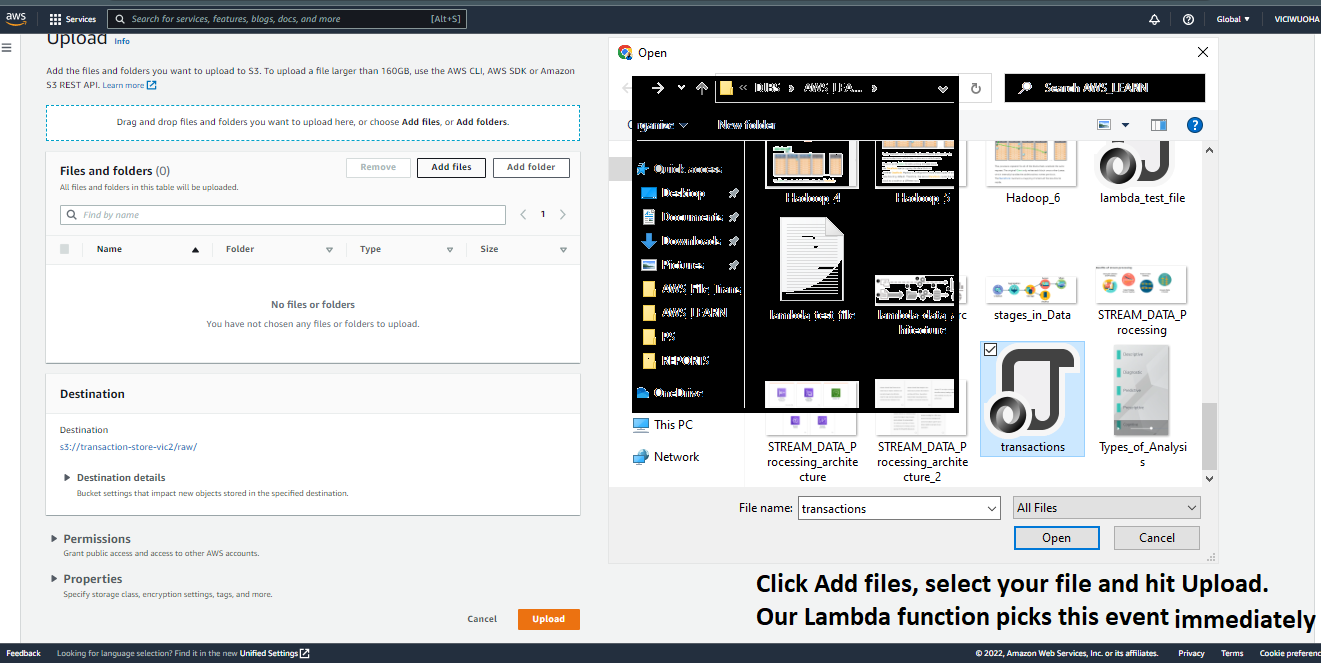This screenshot has width=1321, height=663.
Task: Go to previous page of files table
Action: (x=523, y=215)
